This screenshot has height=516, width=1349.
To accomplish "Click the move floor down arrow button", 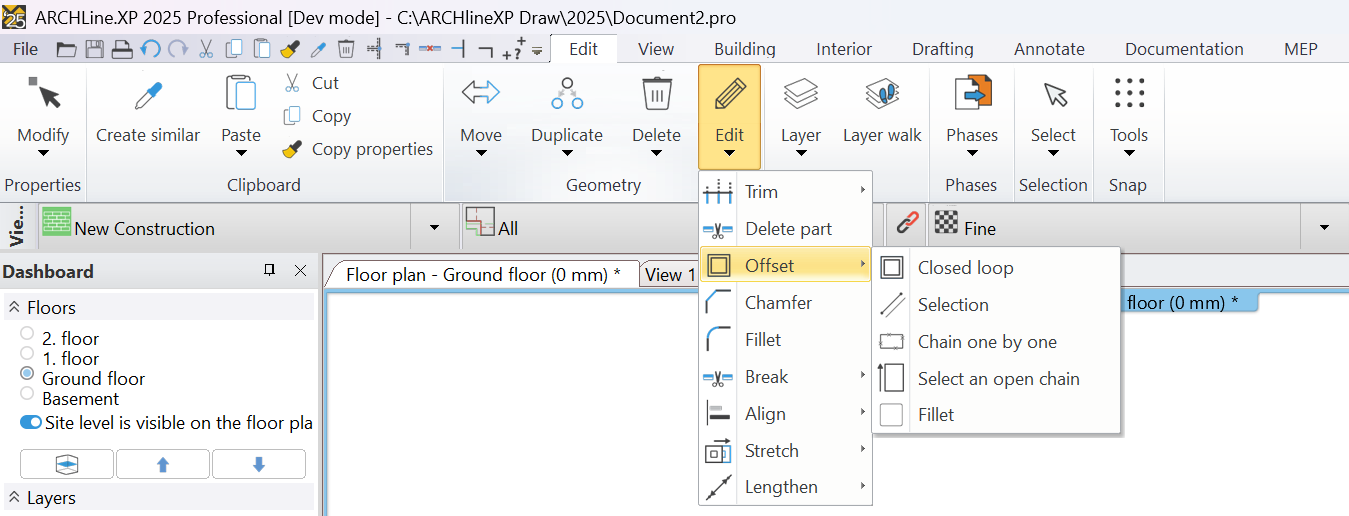I will pyautogui.click(x=258, y=464).
